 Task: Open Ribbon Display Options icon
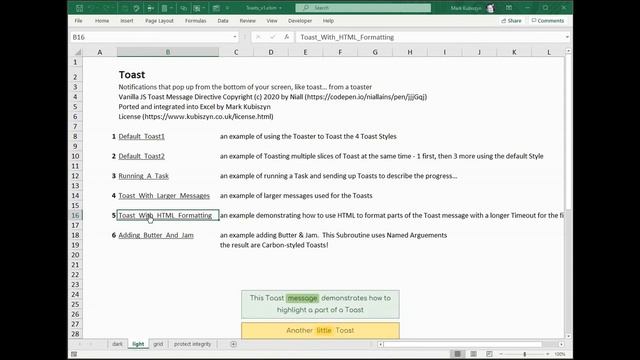tap(509, 8)
